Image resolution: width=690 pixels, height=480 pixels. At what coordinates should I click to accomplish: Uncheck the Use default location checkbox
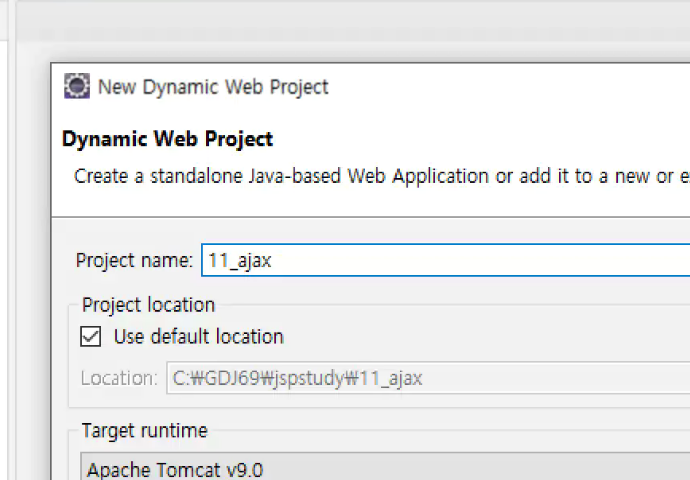coord(91,337)
